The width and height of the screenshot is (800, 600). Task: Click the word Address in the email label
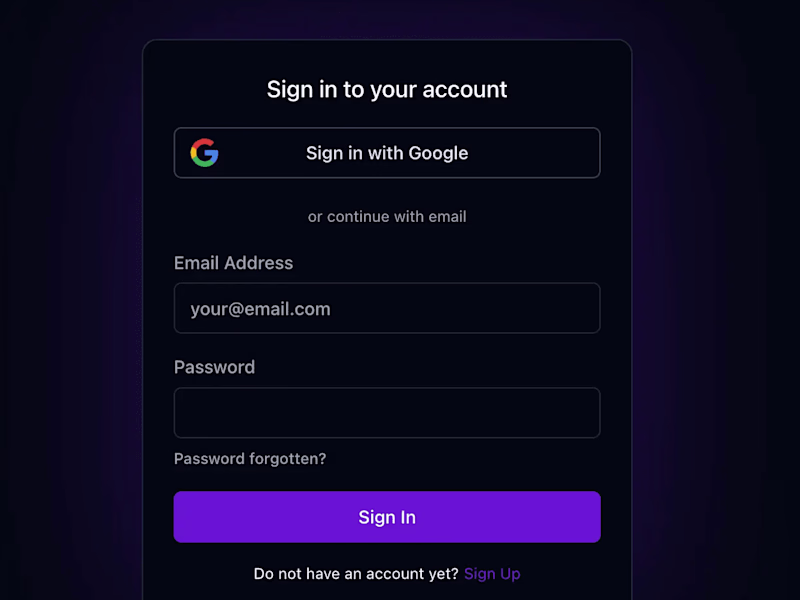point(259,263)
